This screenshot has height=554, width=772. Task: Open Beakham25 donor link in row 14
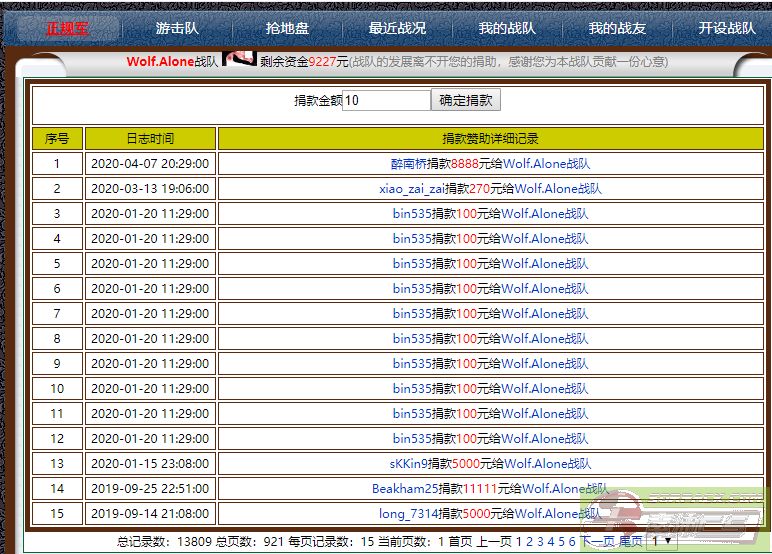point(405,489)
